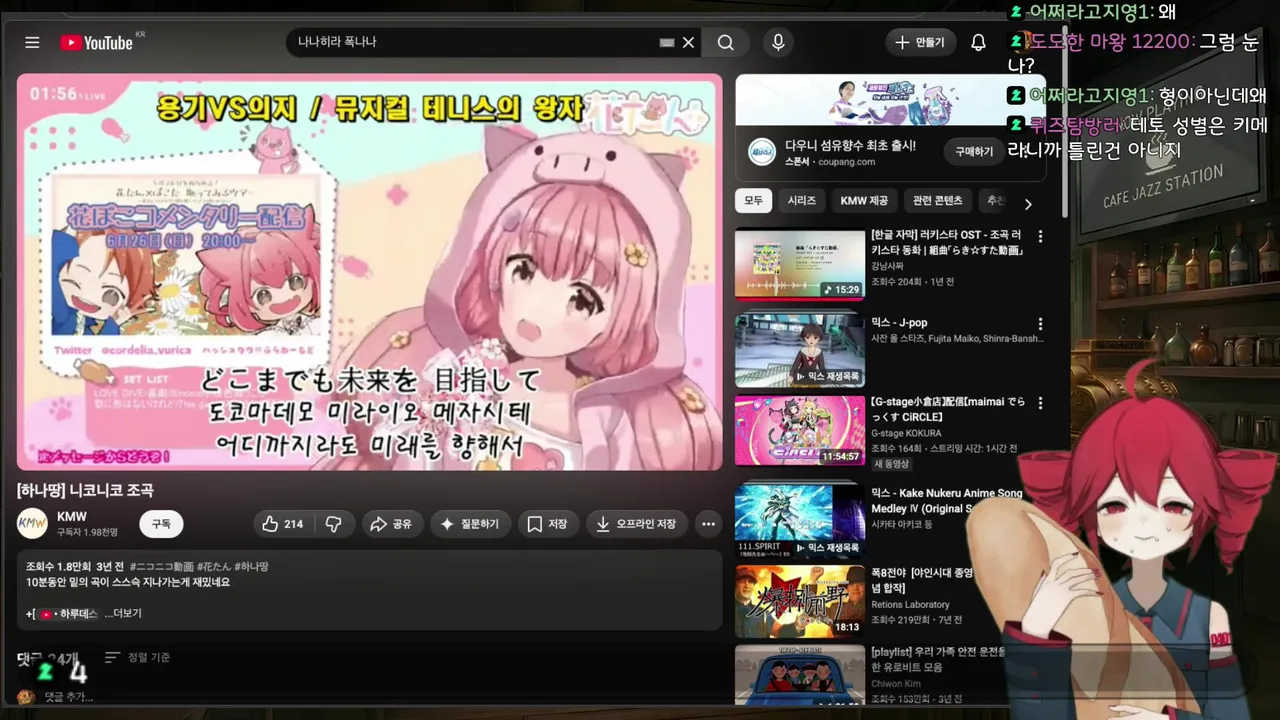Image resolution: width=1280 pixels, height=720 pixels.
Task: Show more filter chips with right arrow
Action: 1027,203
